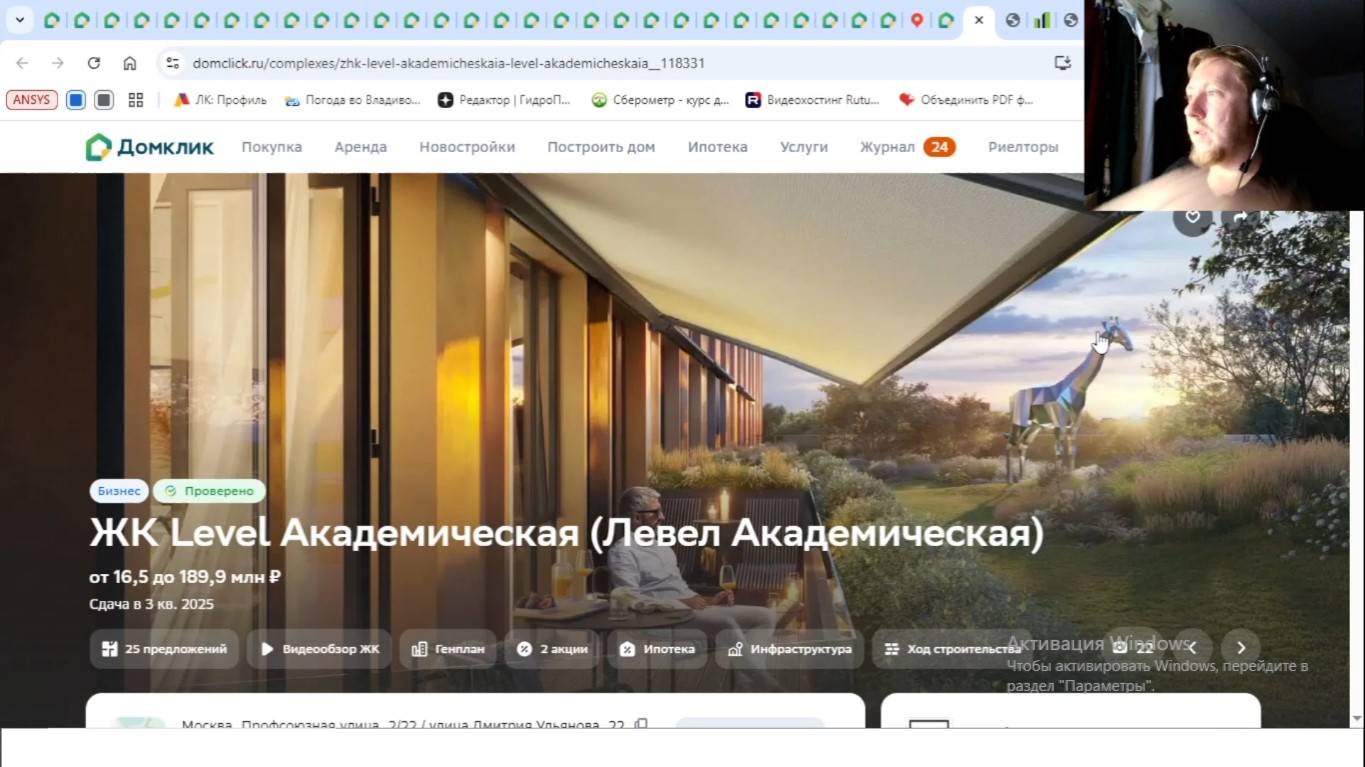Open the Погода во Владиво… bookmark
Viewport: 1365px width, 767px height.
click(x=353, y=100)
